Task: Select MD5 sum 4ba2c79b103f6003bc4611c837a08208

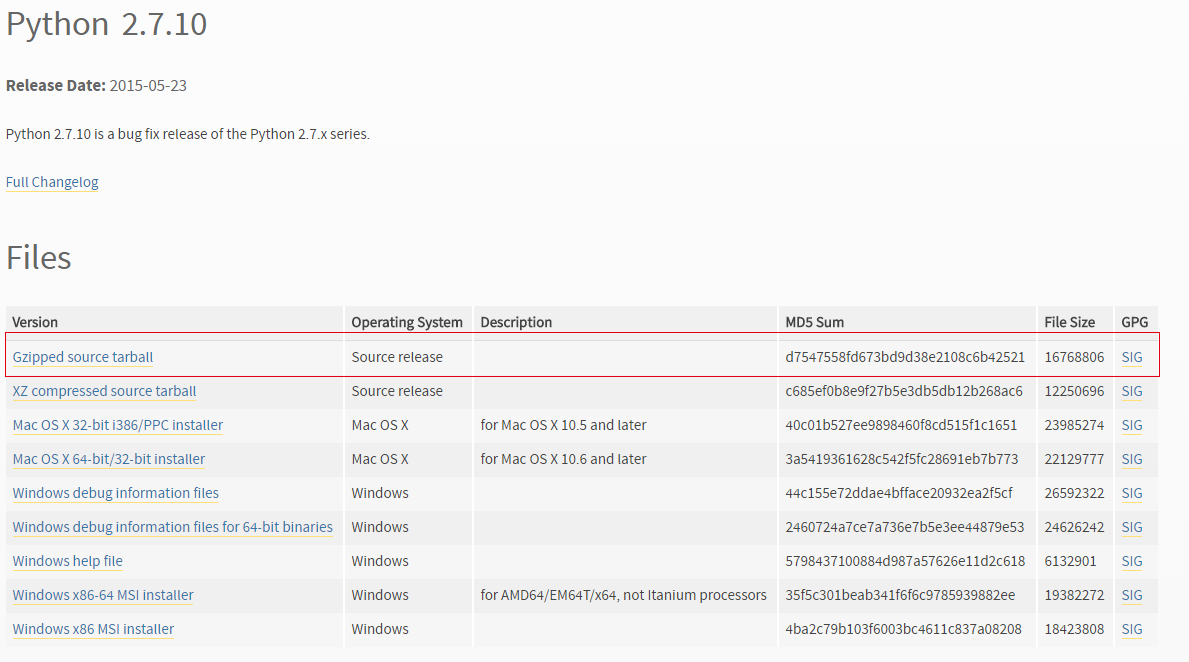Action: coord(903,629)
